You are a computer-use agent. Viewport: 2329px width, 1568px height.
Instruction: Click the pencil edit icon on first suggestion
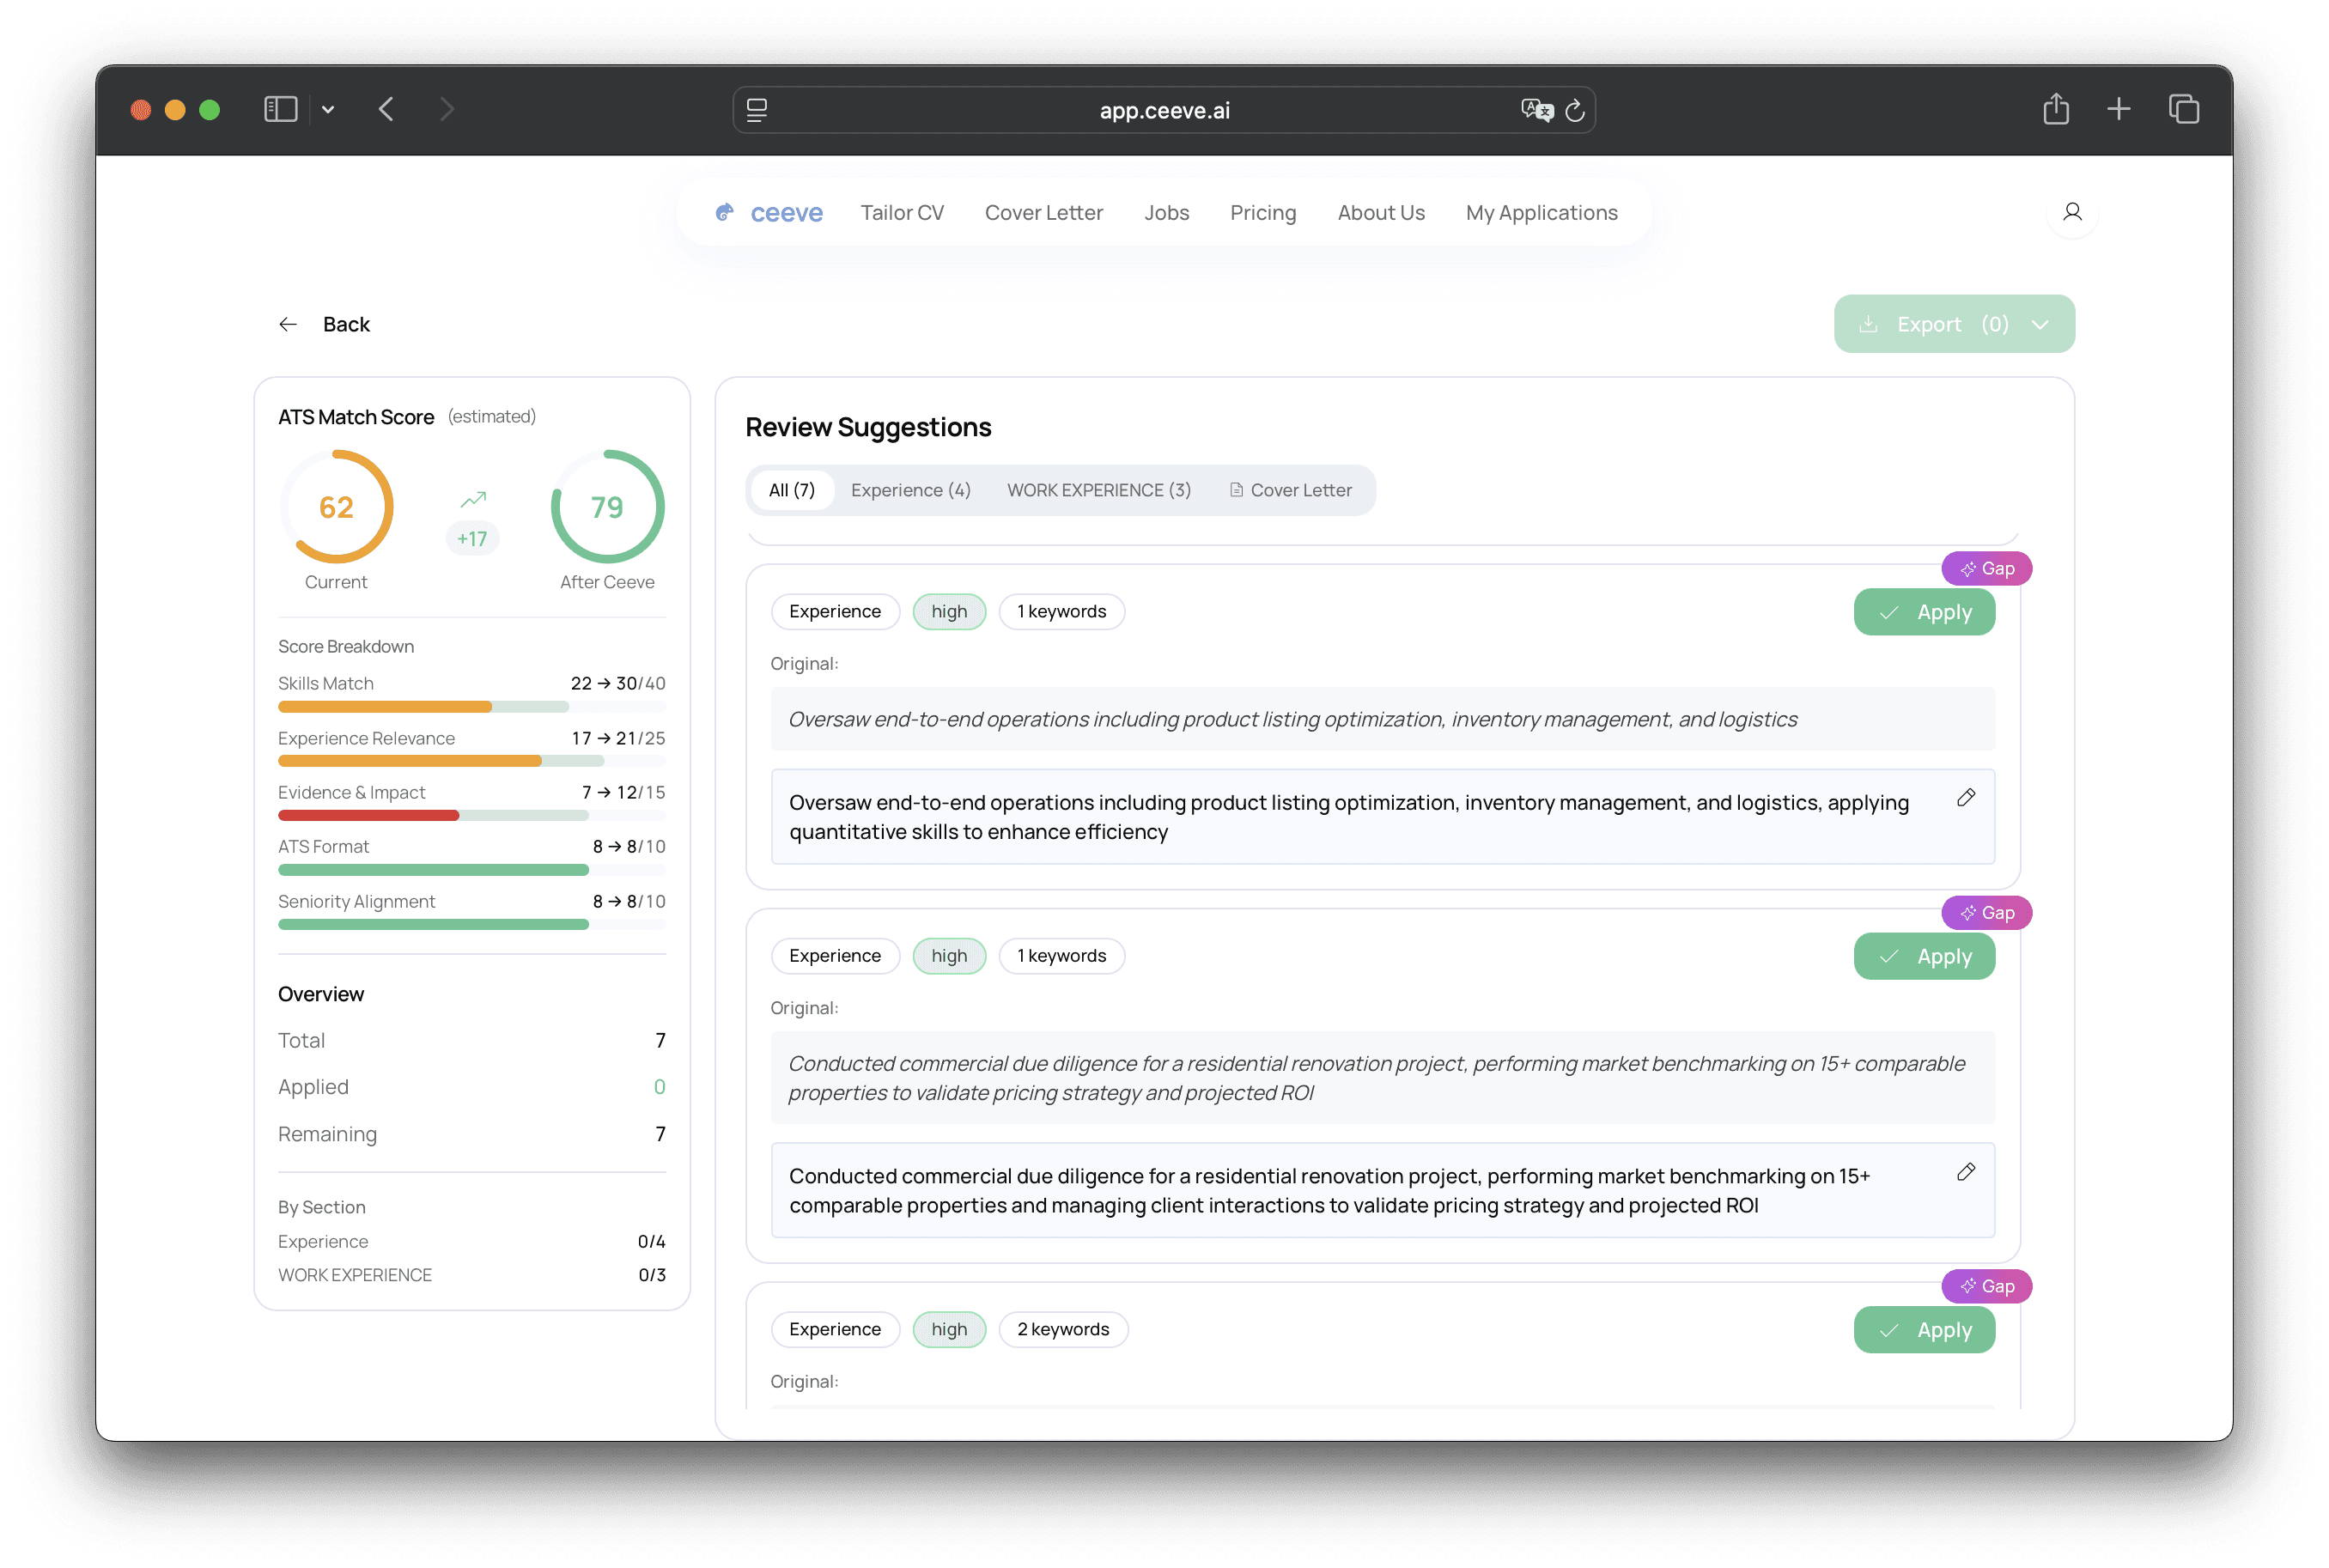coord(1965,798)
